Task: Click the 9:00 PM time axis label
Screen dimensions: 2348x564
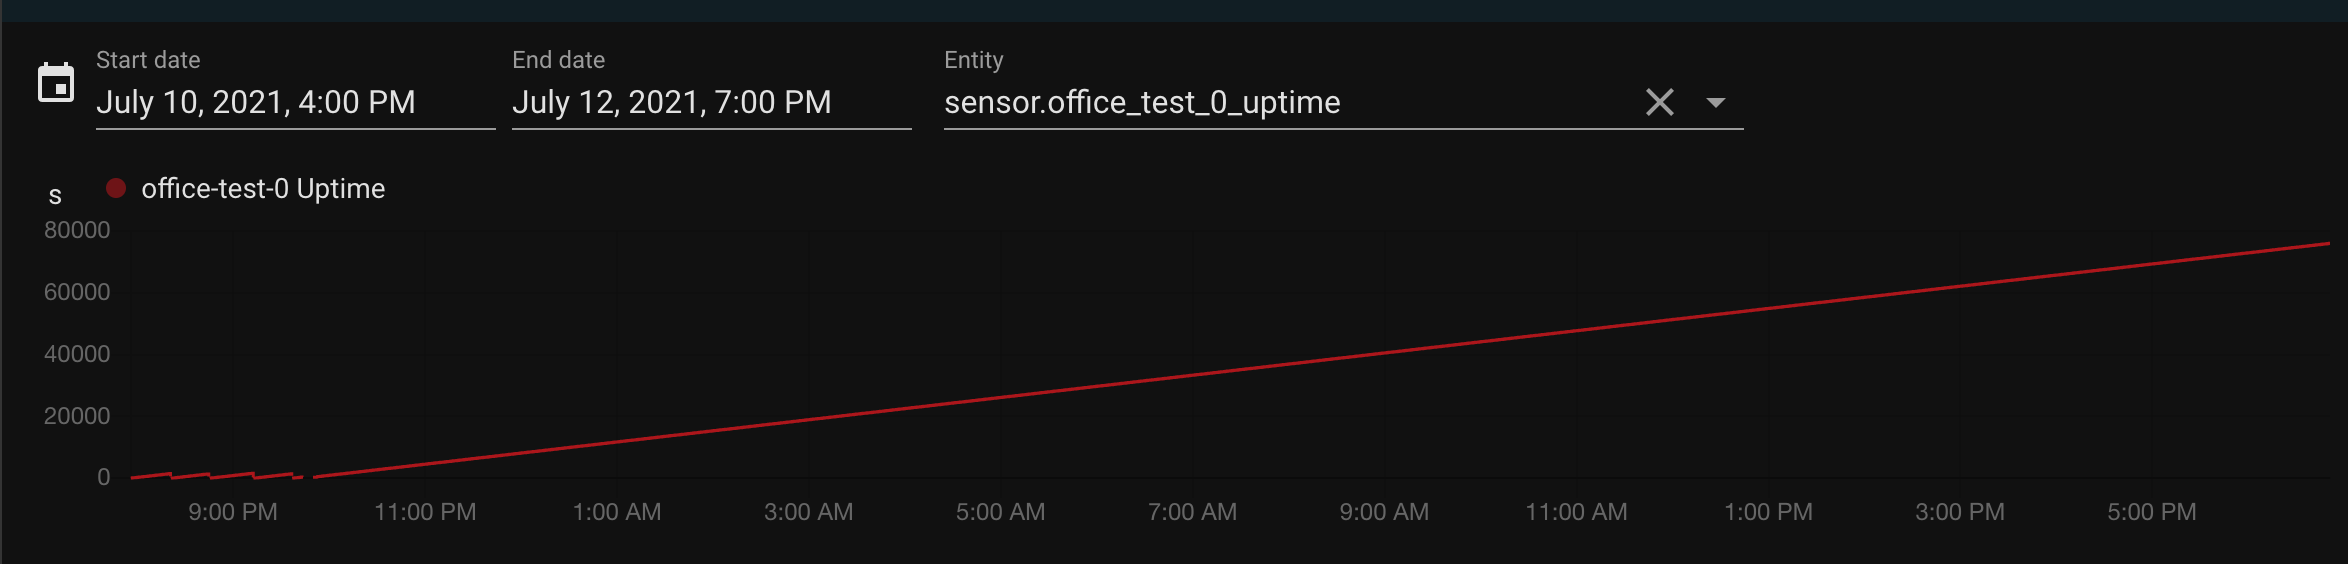Action: point(233,512)
